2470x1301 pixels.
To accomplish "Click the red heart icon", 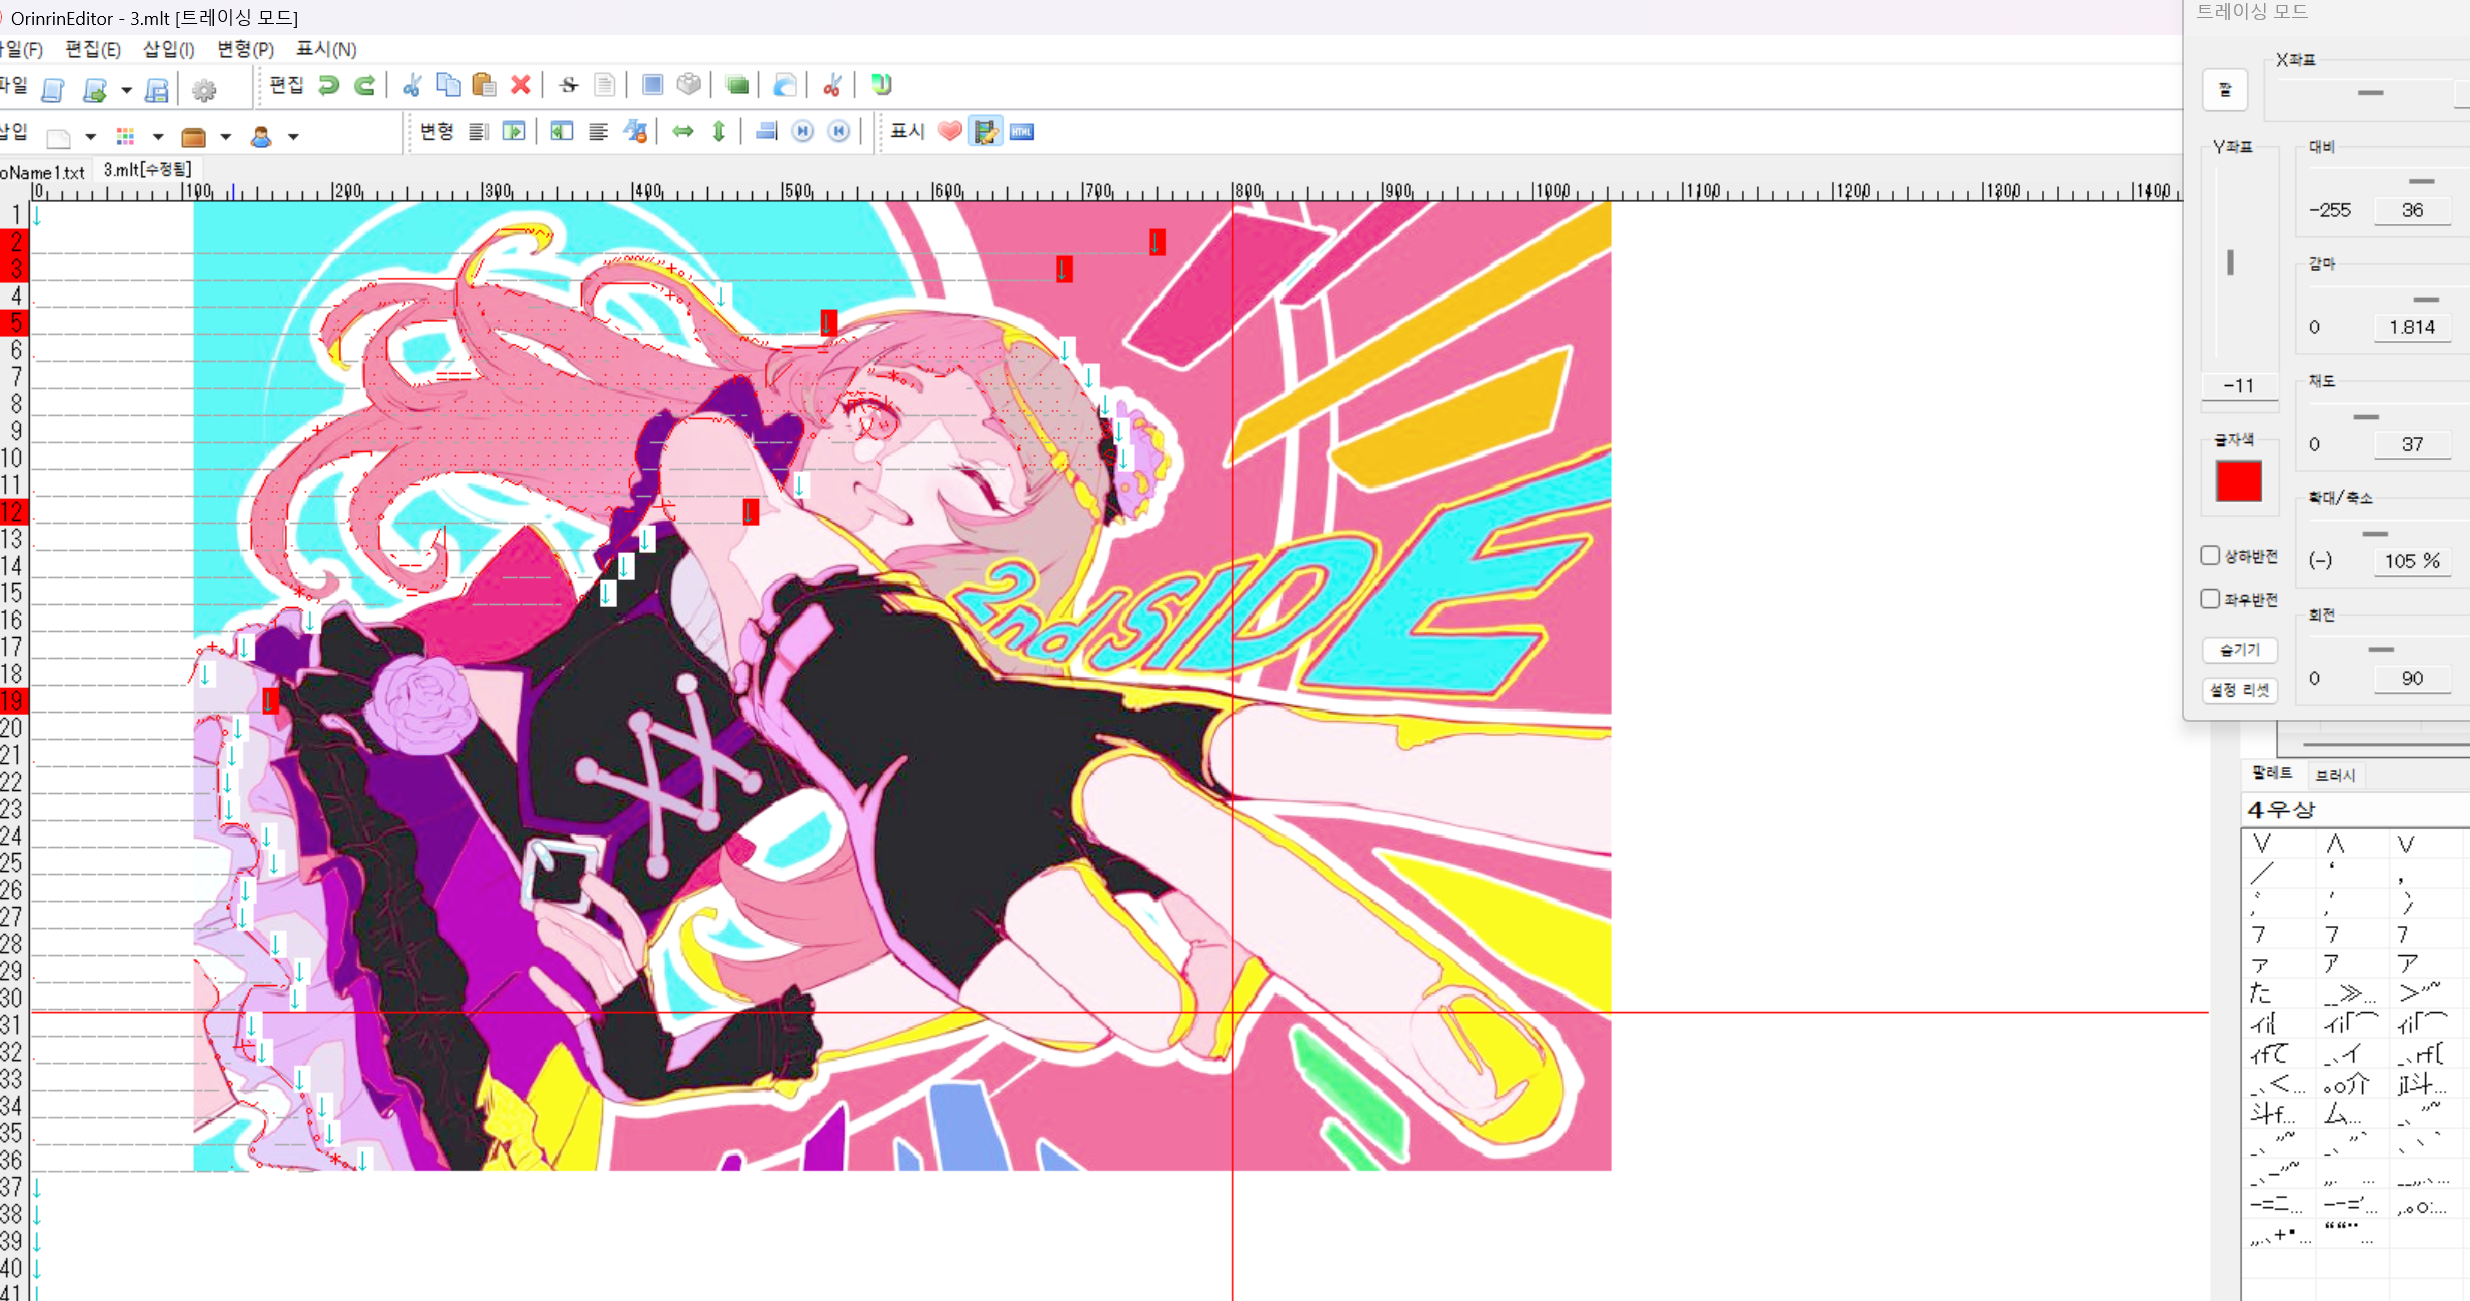I will pos(949,132).
